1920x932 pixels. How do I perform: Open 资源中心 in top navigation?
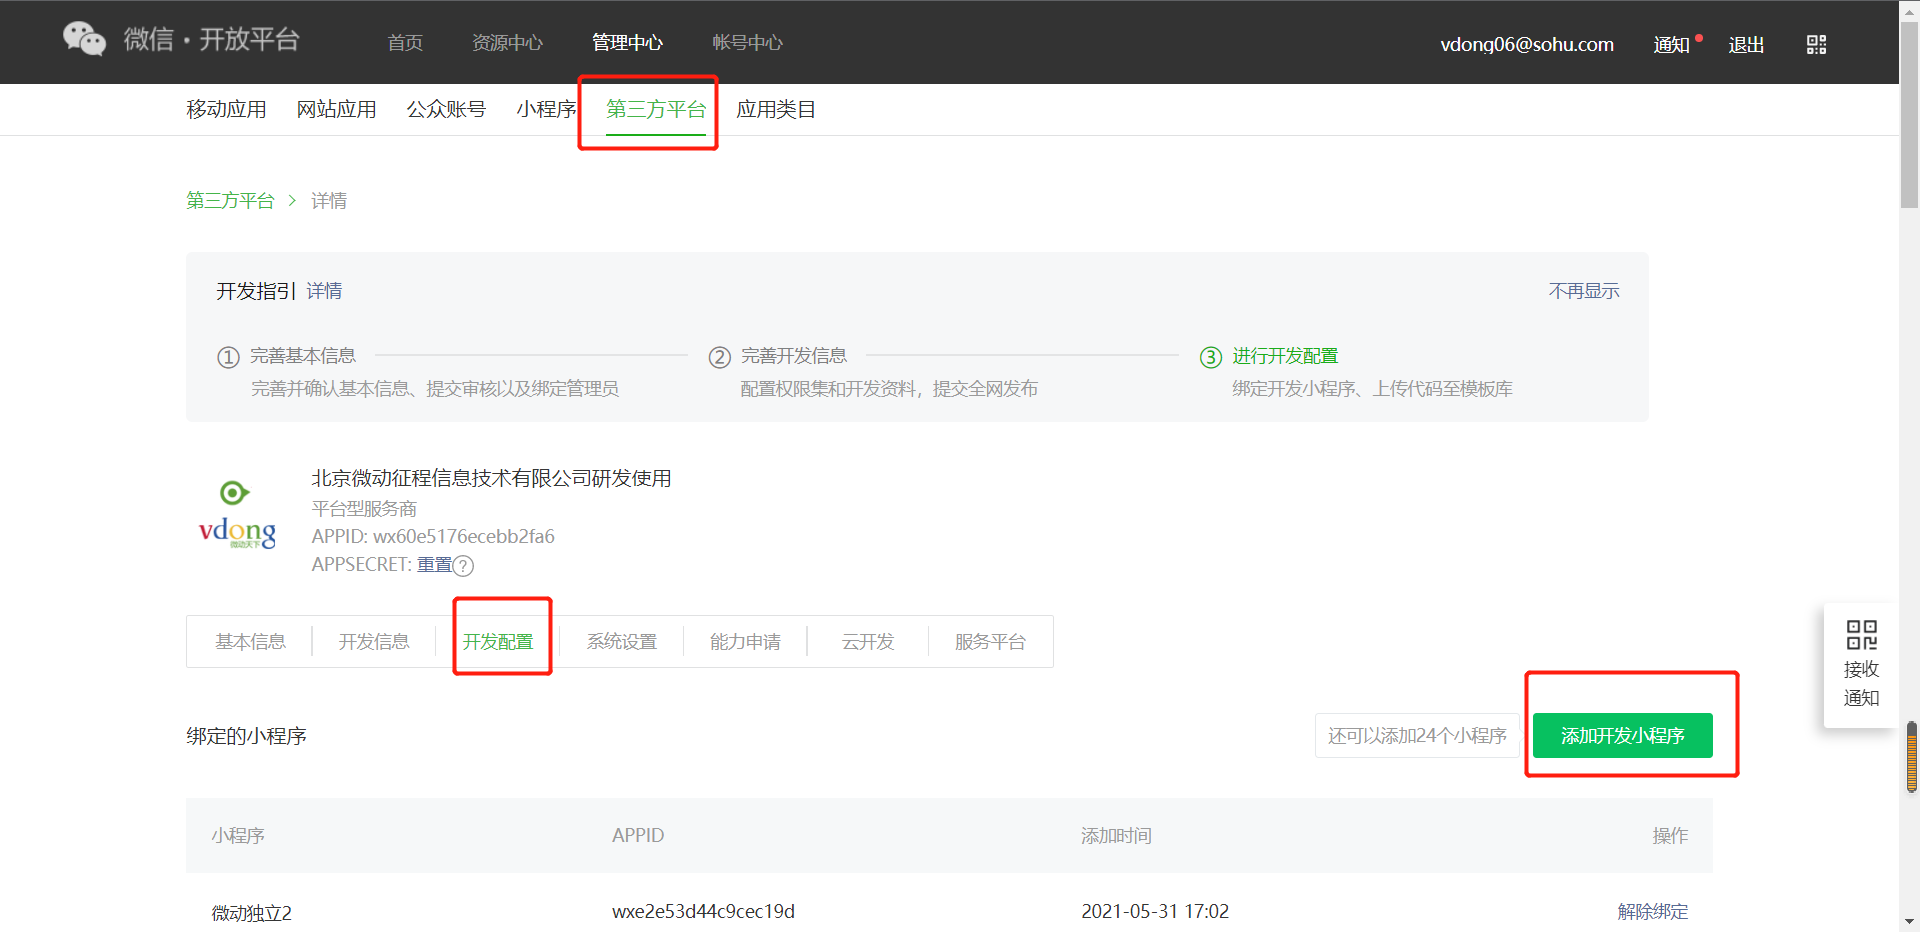coord(507,43)
